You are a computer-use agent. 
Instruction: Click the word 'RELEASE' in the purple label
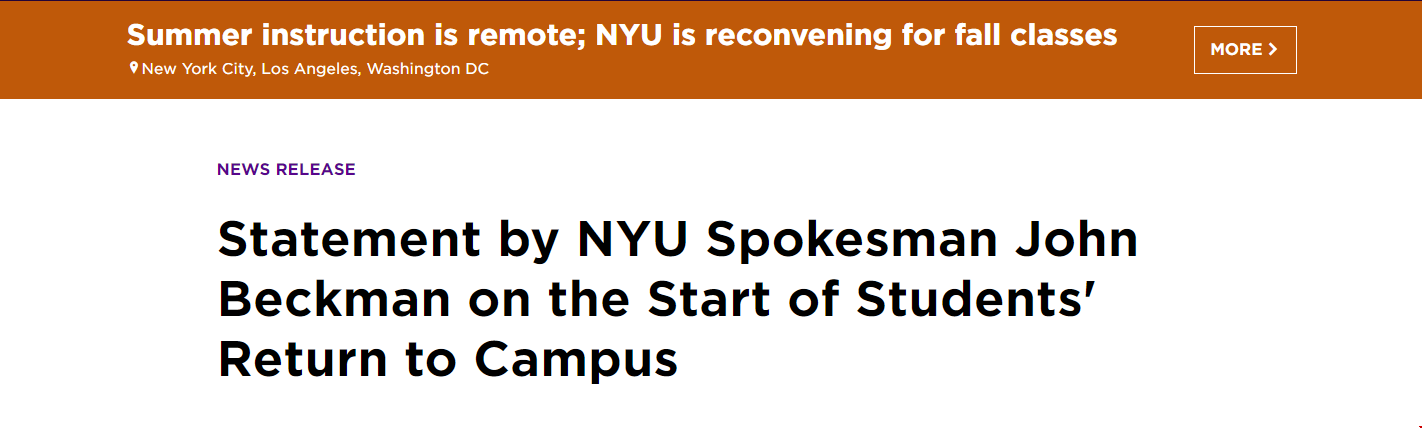(x=316, y=169)
